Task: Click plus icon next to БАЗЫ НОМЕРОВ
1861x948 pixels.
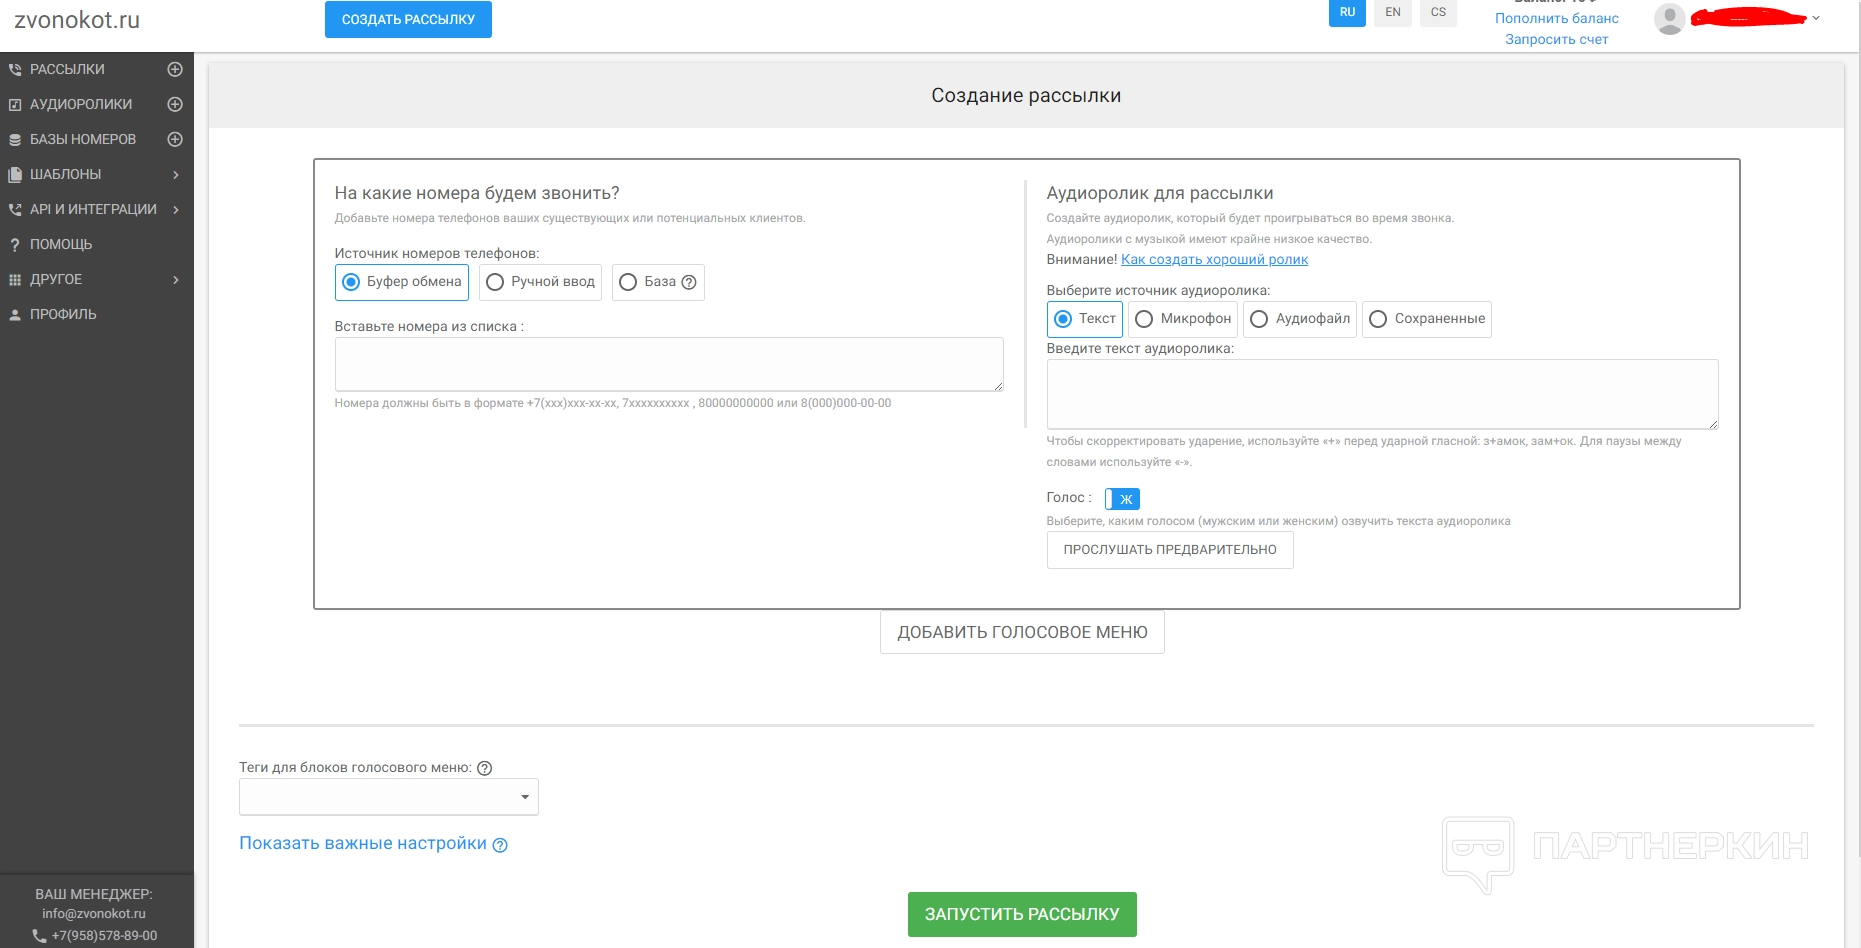Action: (x=175, y=140)
